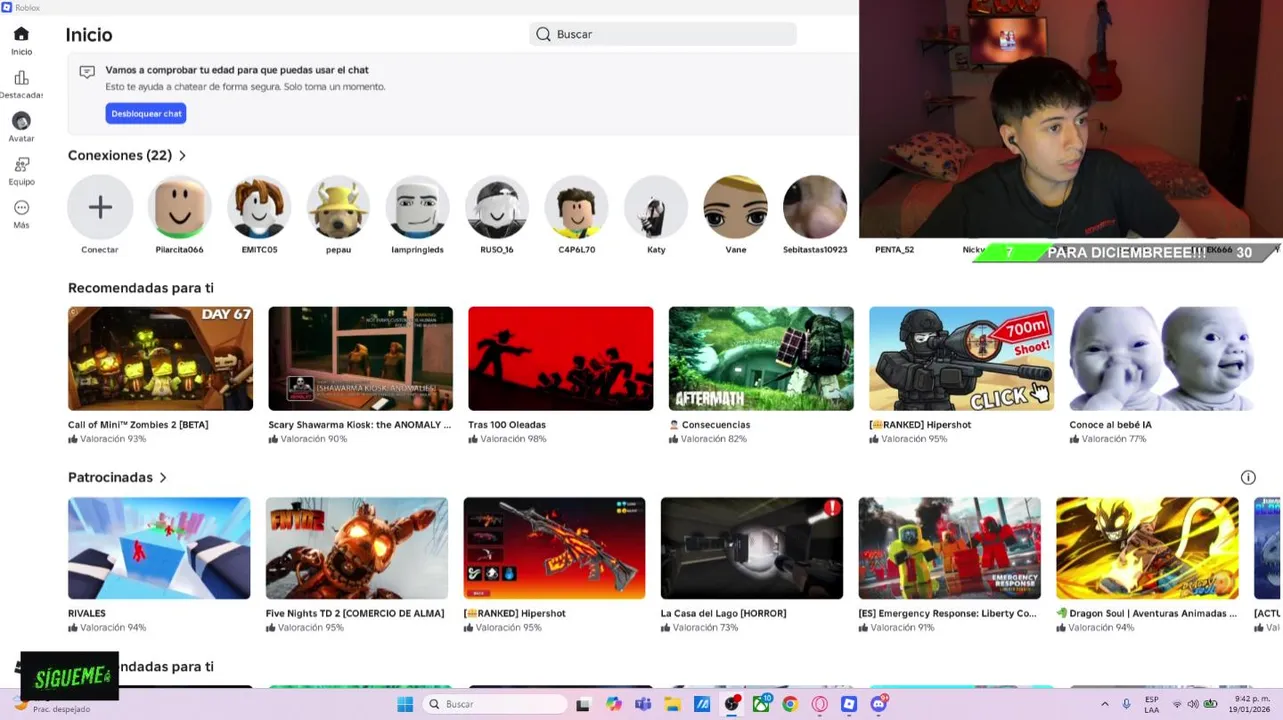Open Vane connection avatar
This screenshot has height=720, width=1283.
[735, 207]
